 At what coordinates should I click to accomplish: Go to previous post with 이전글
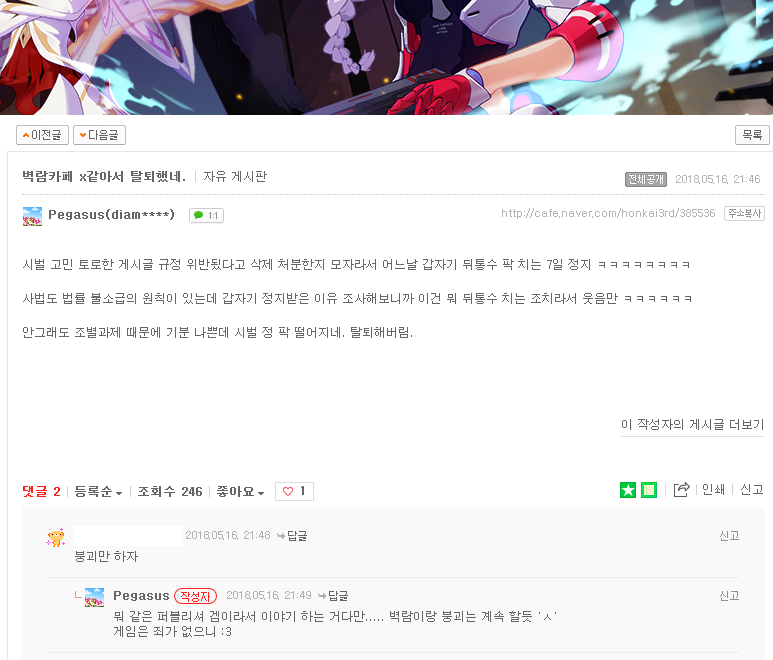(42, 135)
